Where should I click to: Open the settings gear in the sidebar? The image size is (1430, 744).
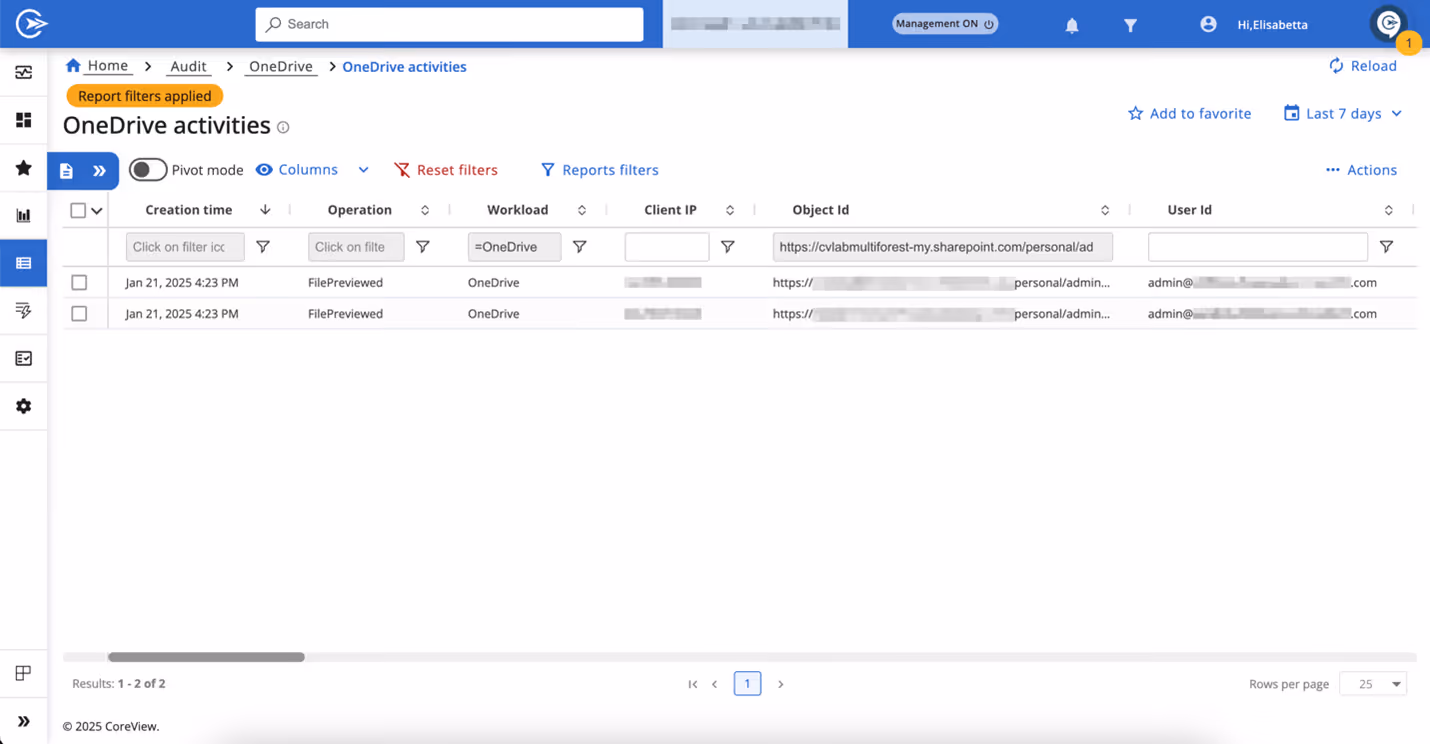coord(23,406)
